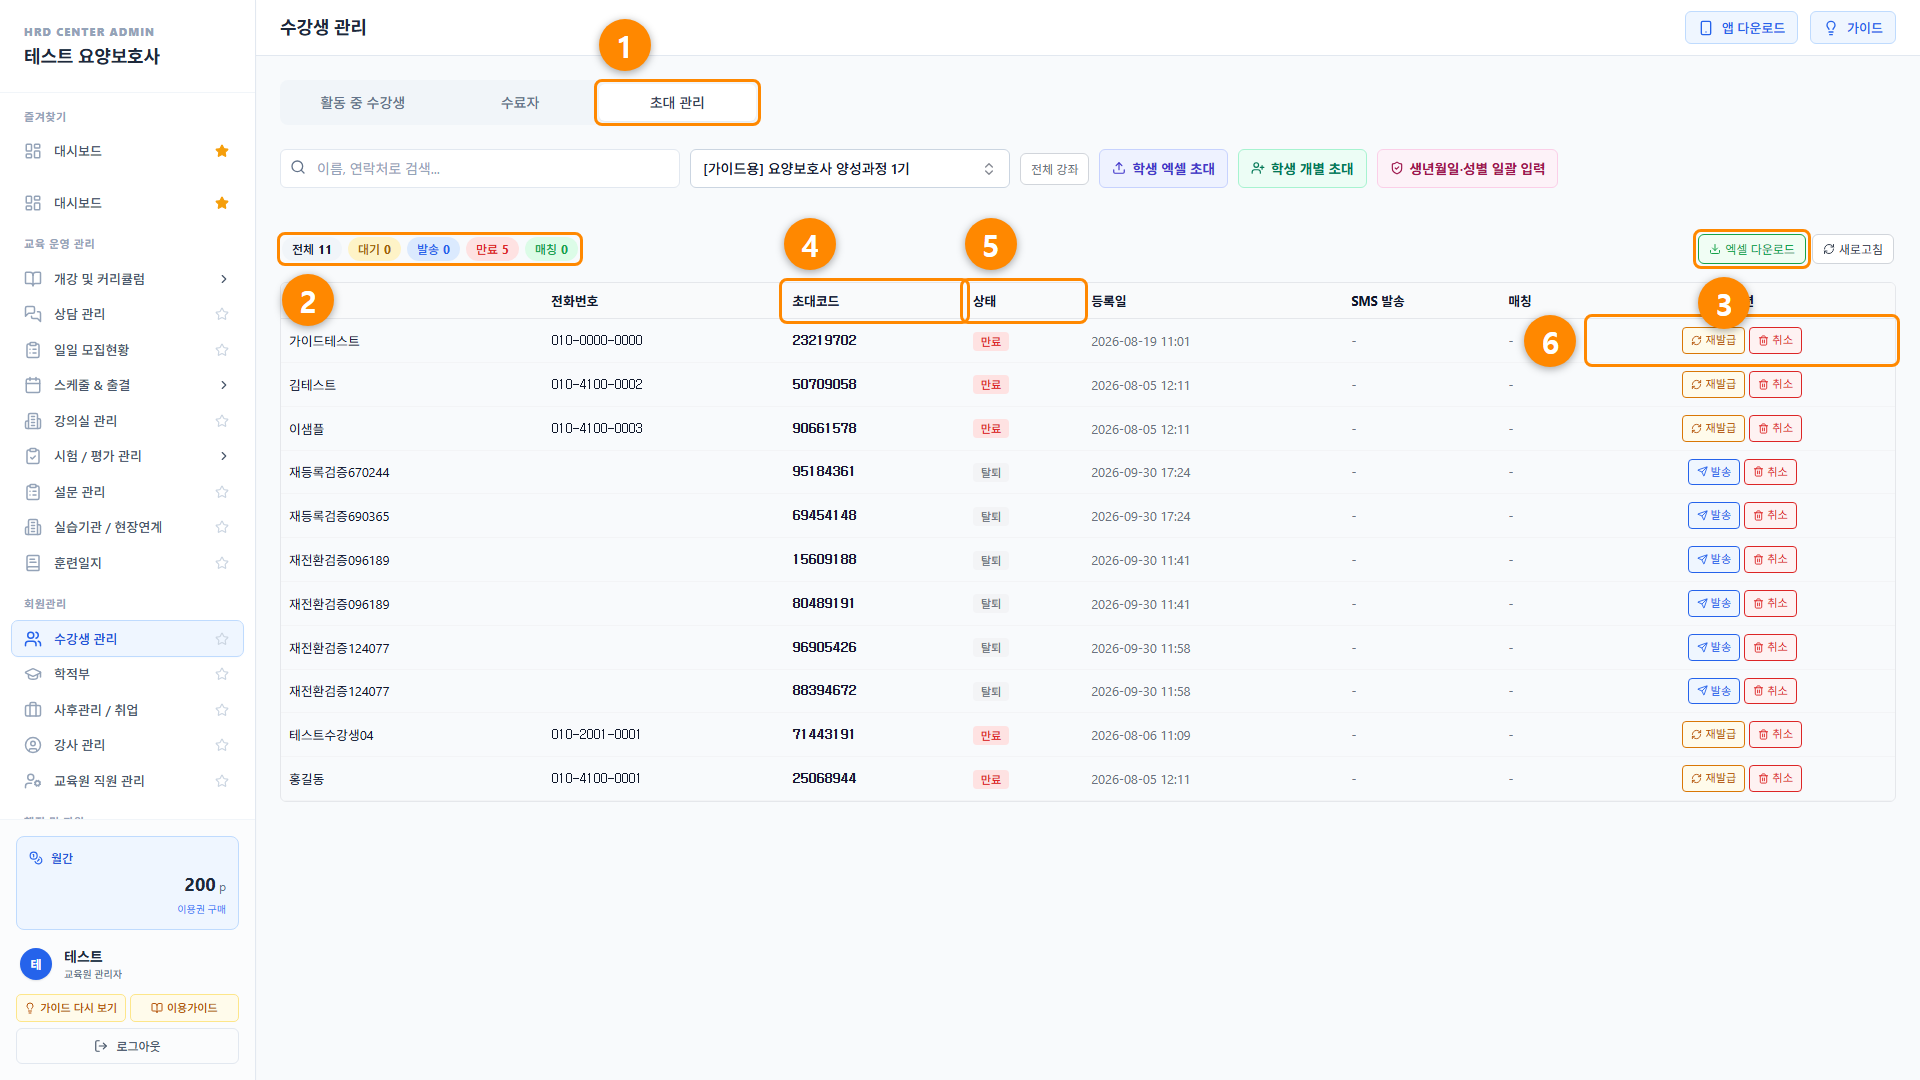Click the 전체 강좌 button
The height and width of the screenshot is (1080, 1920).
tap(1054, 169)
